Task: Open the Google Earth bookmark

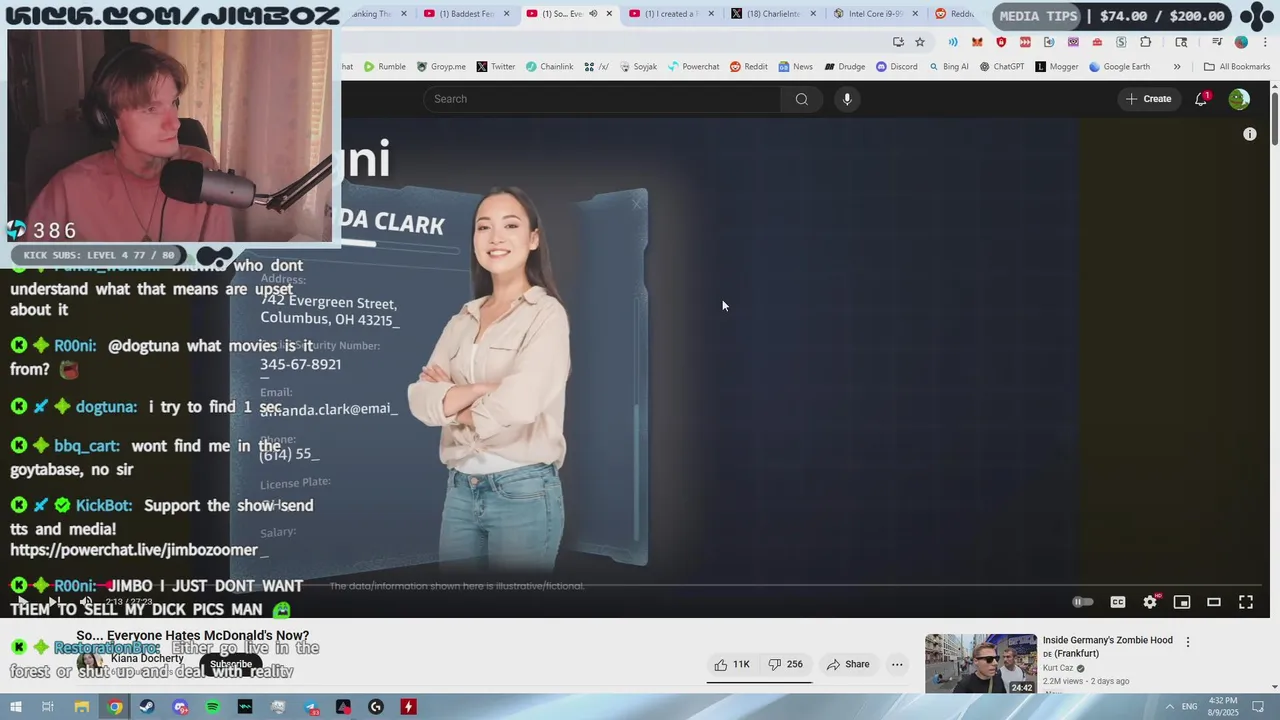Action: pos(1119,67)
